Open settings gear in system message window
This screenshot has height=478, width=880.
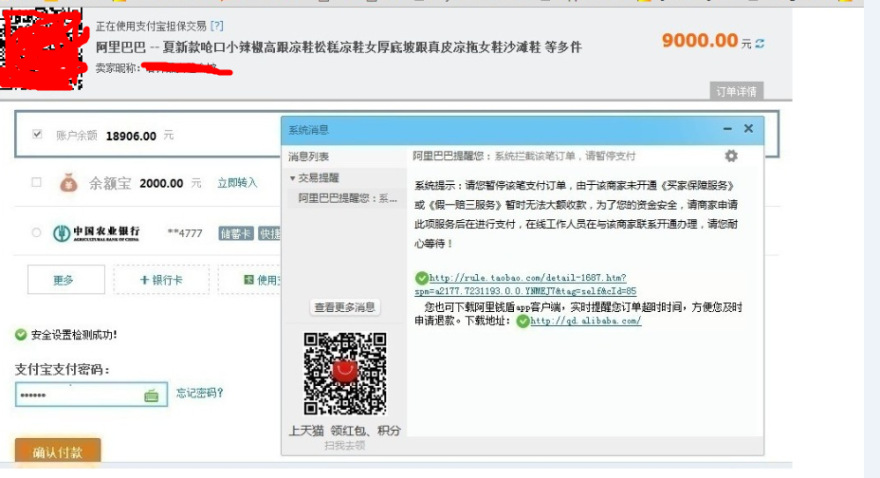tap(731, 156)
